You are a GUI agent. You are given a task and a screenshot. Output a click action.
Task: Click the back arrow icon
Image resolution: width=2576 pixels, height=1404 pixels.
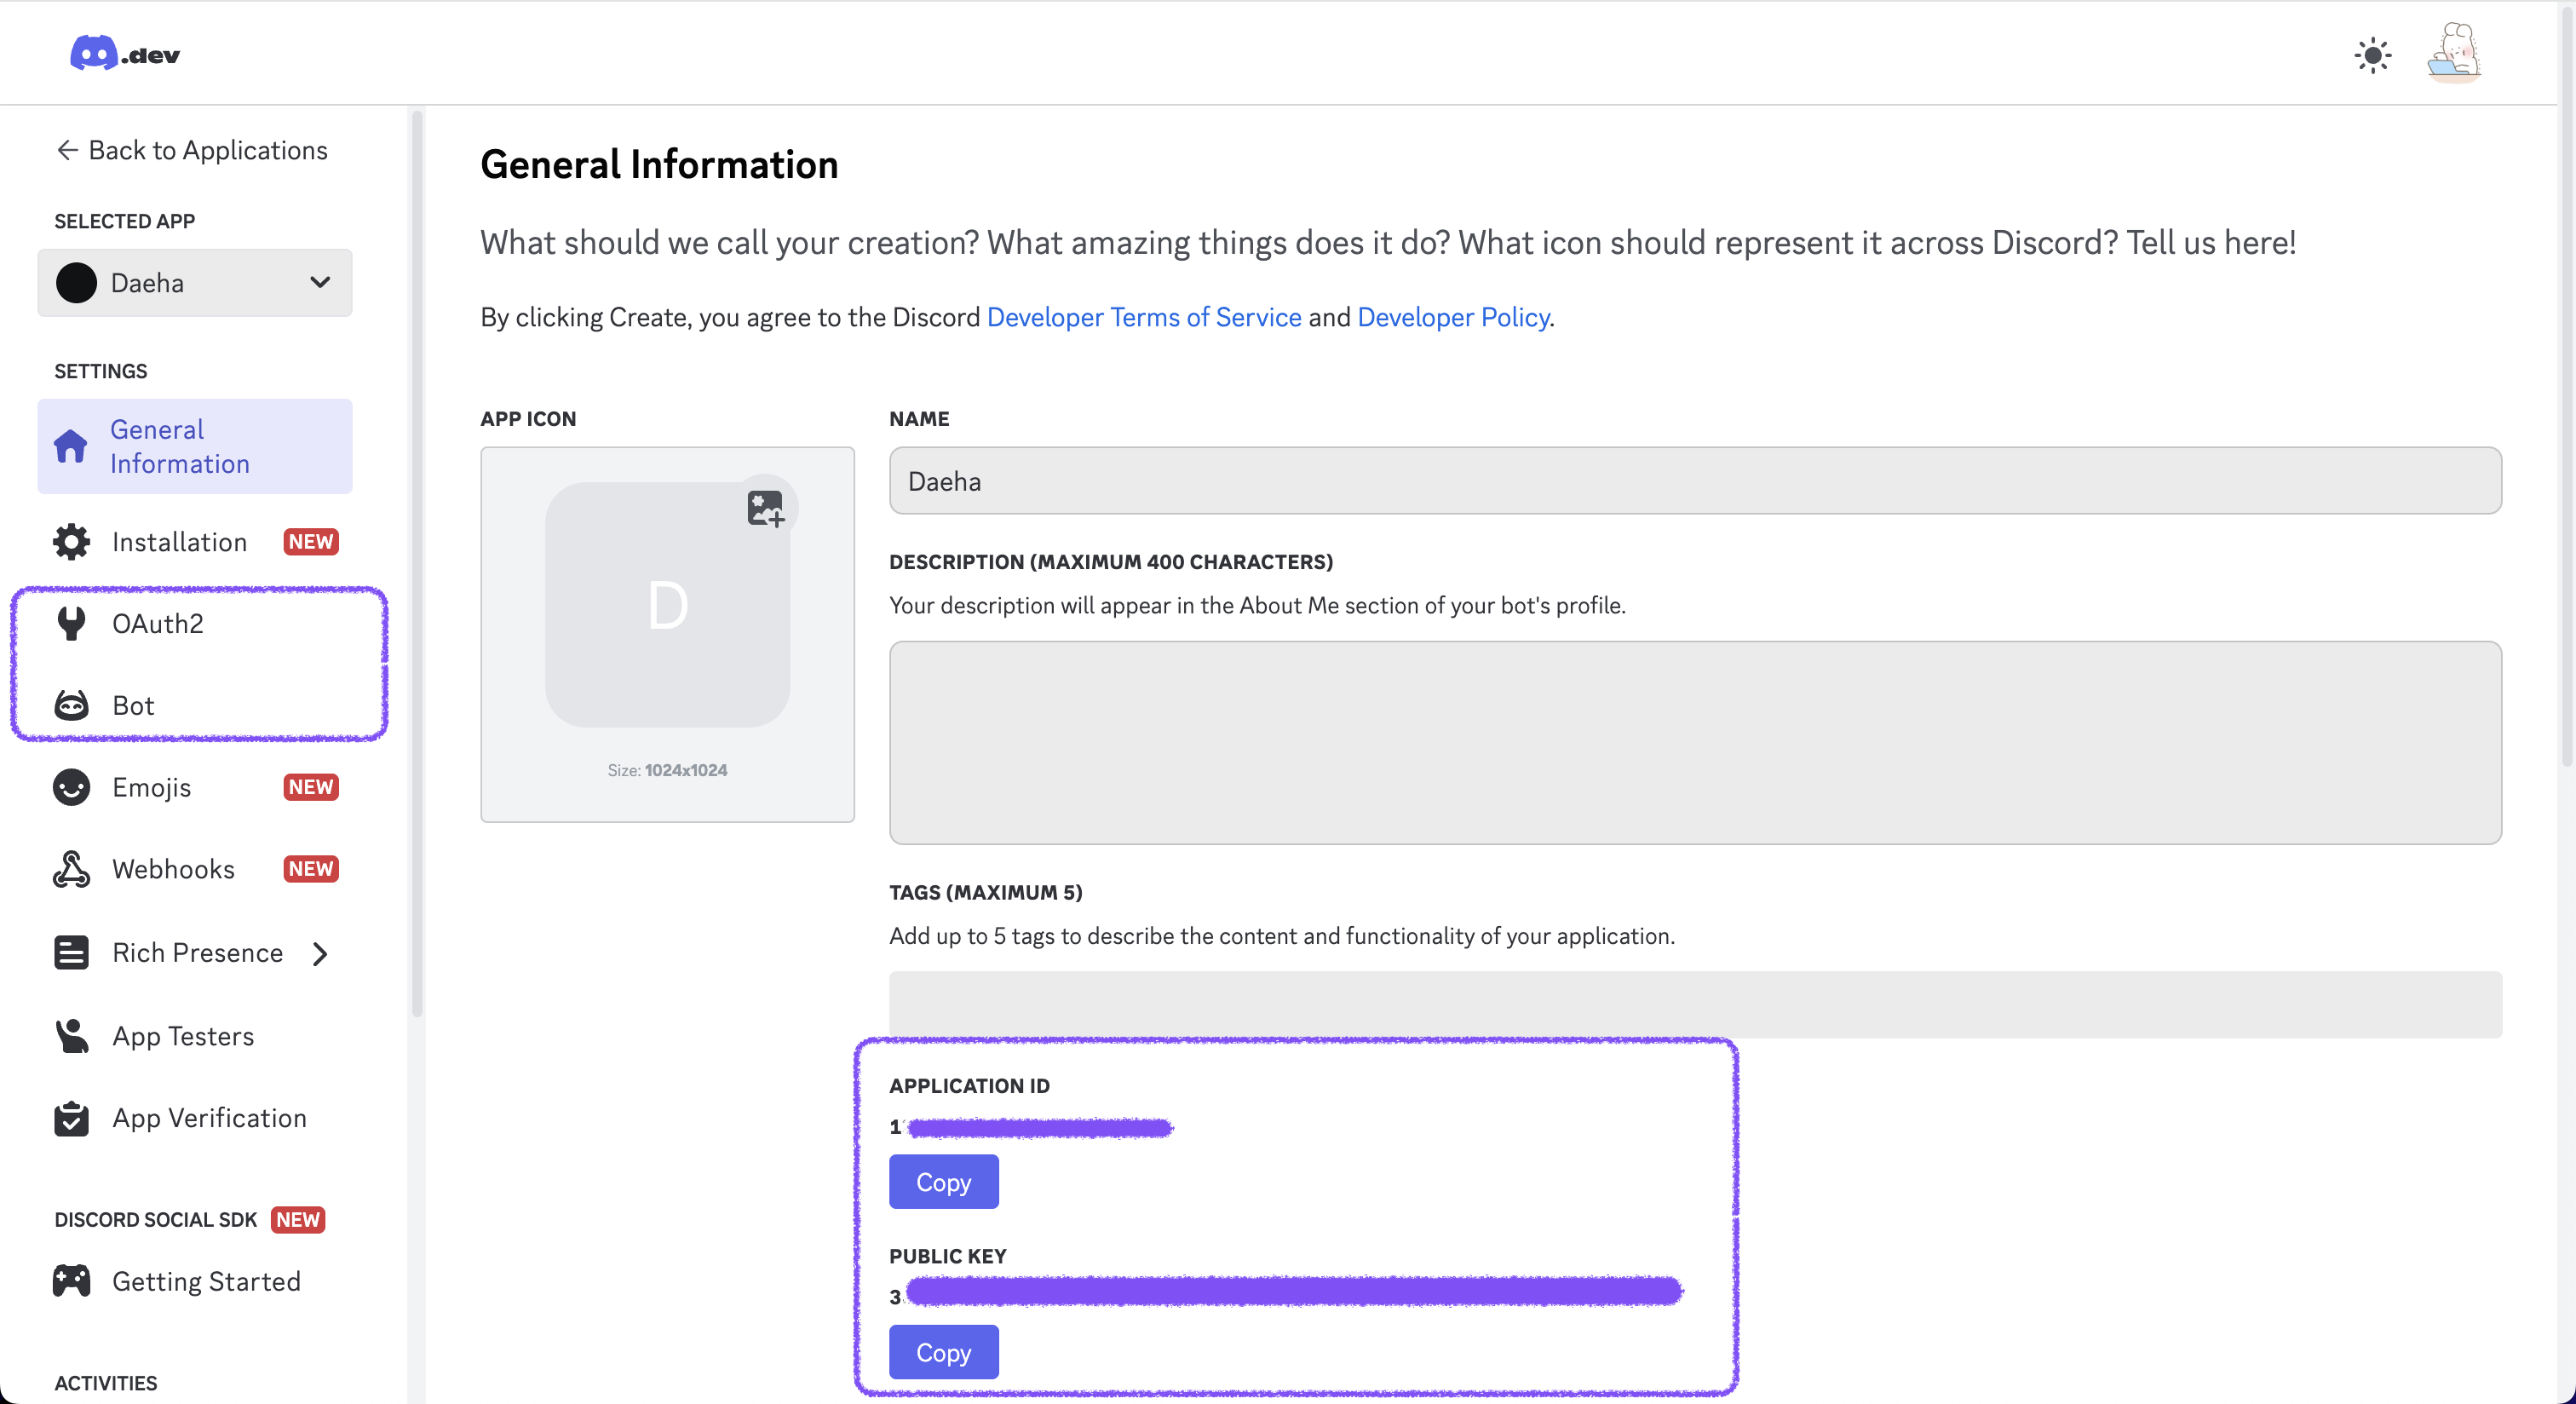point(67,150)
